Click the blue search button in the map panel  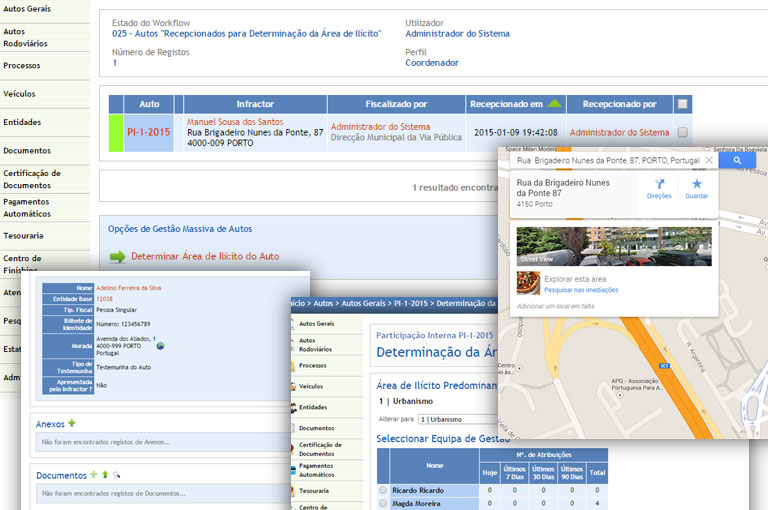point(737,160)
